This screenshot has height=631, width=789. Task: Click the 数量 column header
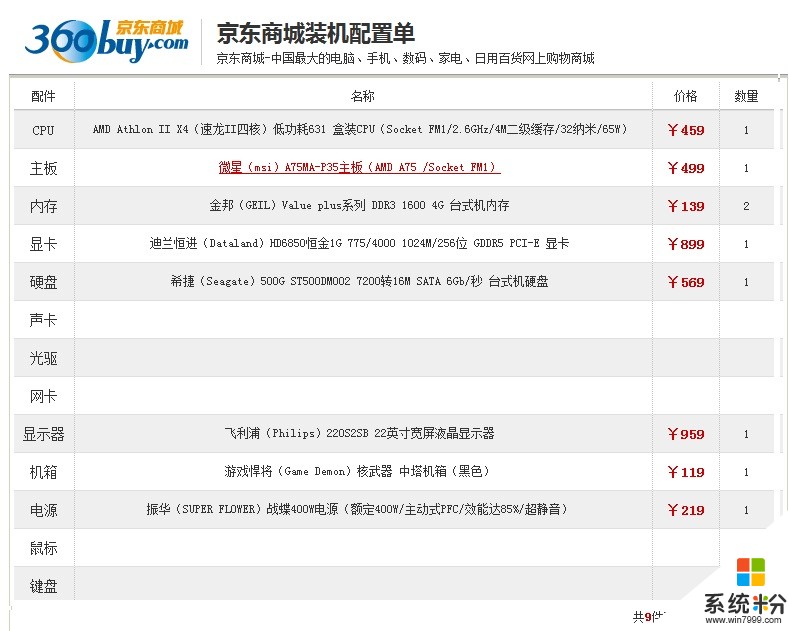(746, 96)
